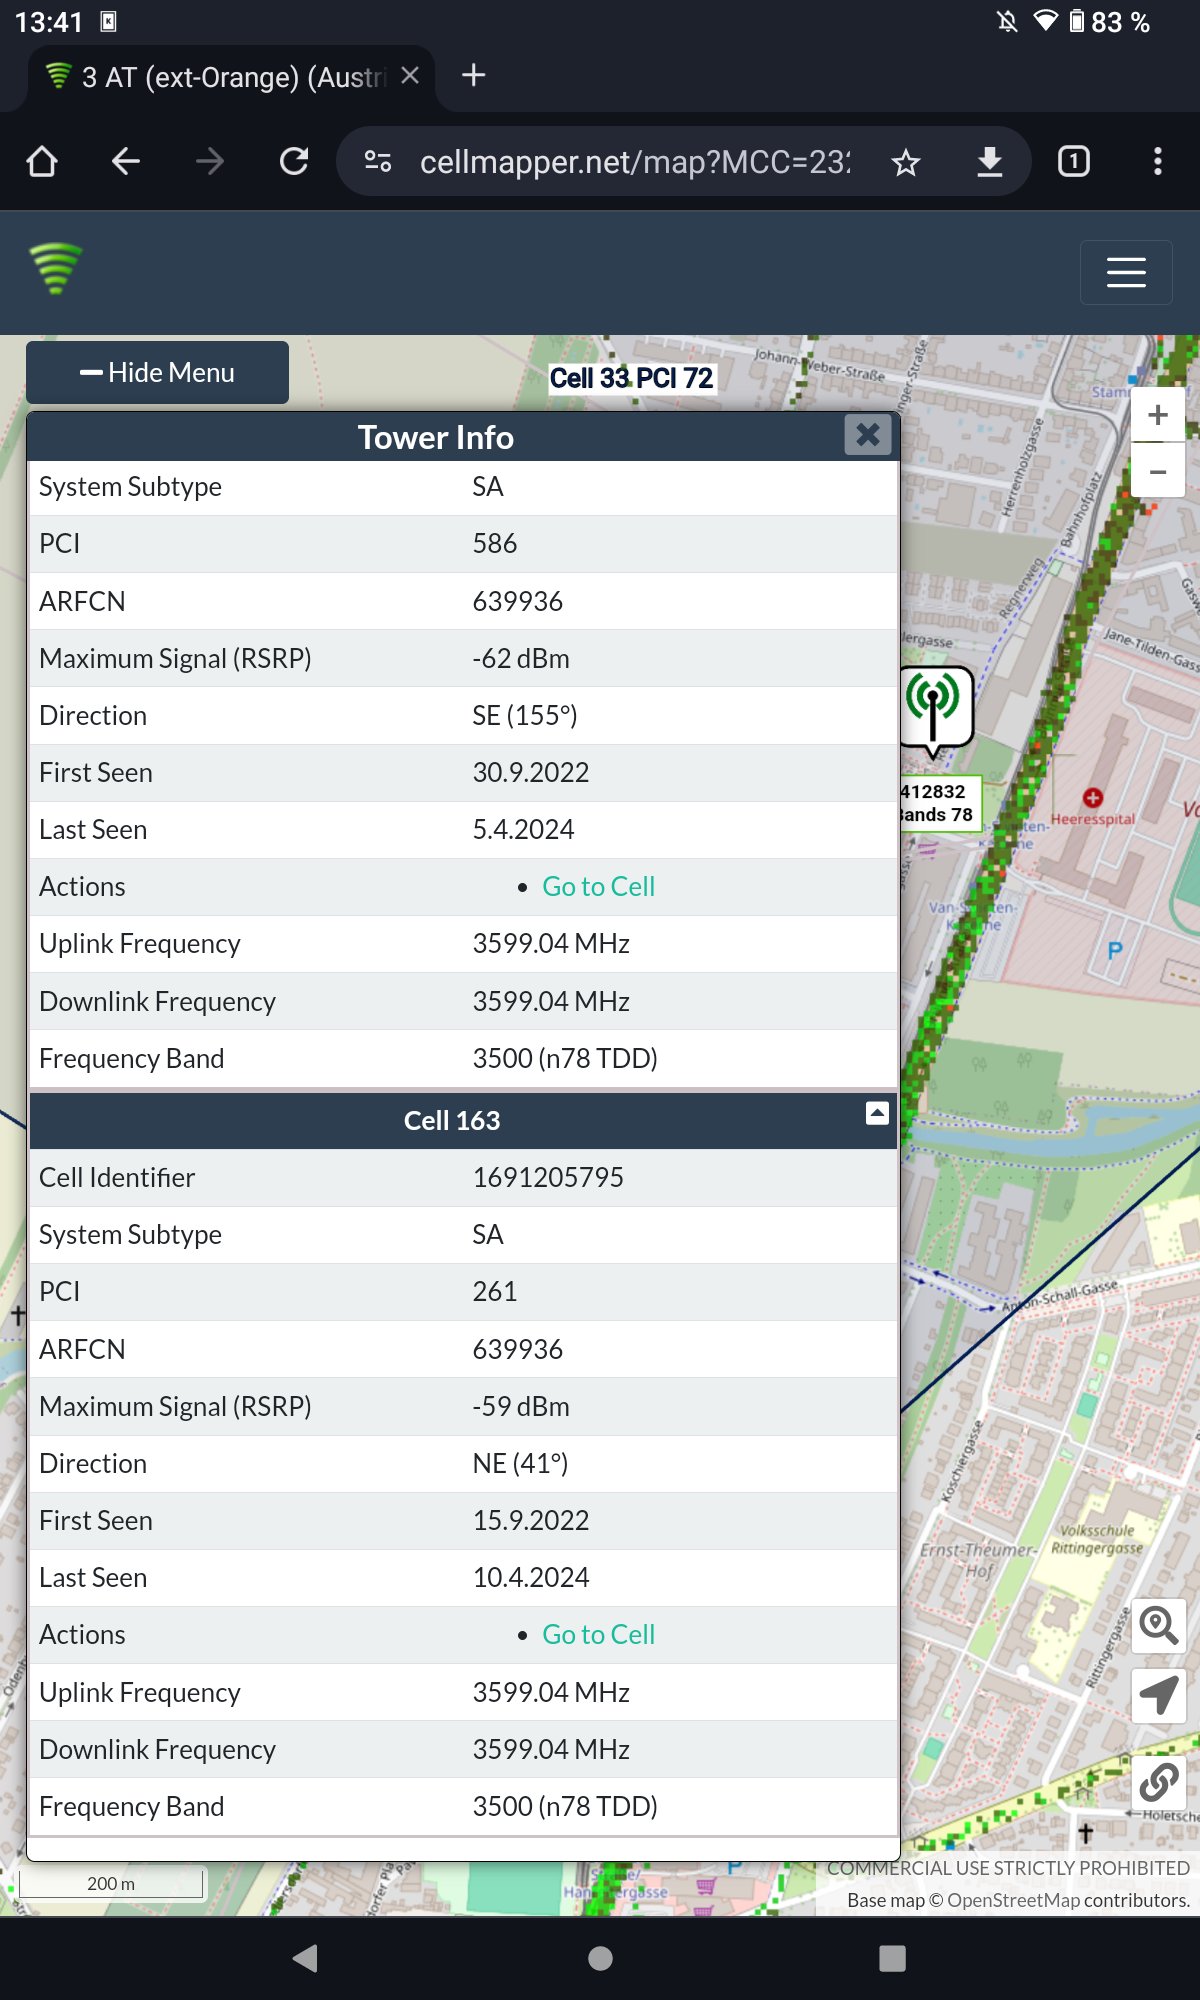Image resolution: width=1200 pixels, height=2000 pixels.
Task: Select Last Seen date 10.4.2024
Action: [531, 1578]
